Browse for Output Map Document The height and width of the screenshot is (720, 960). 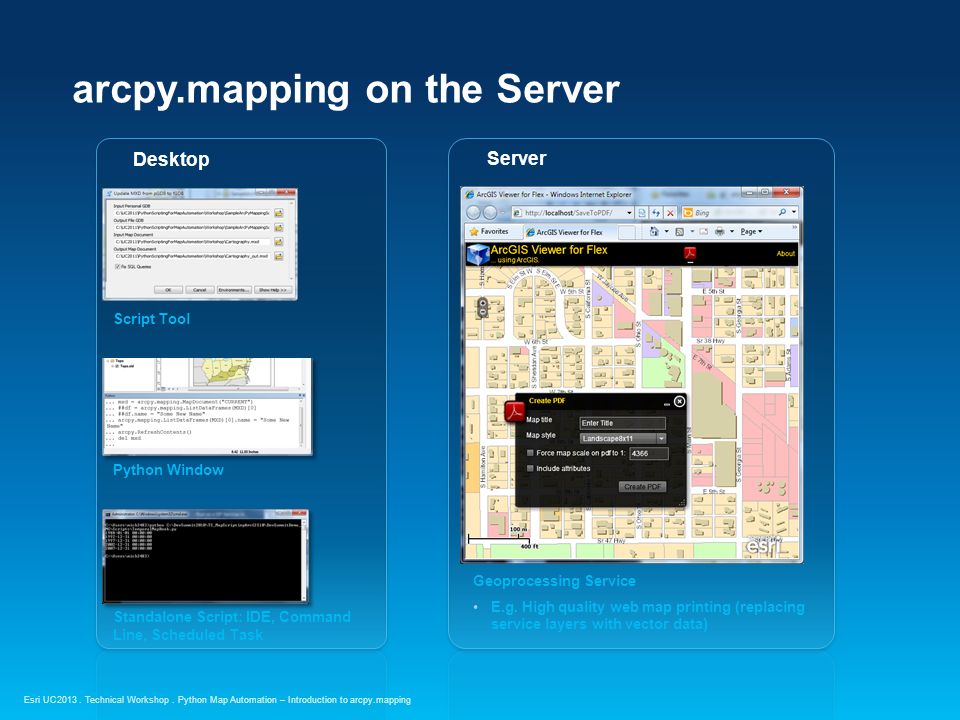point(279,257)
